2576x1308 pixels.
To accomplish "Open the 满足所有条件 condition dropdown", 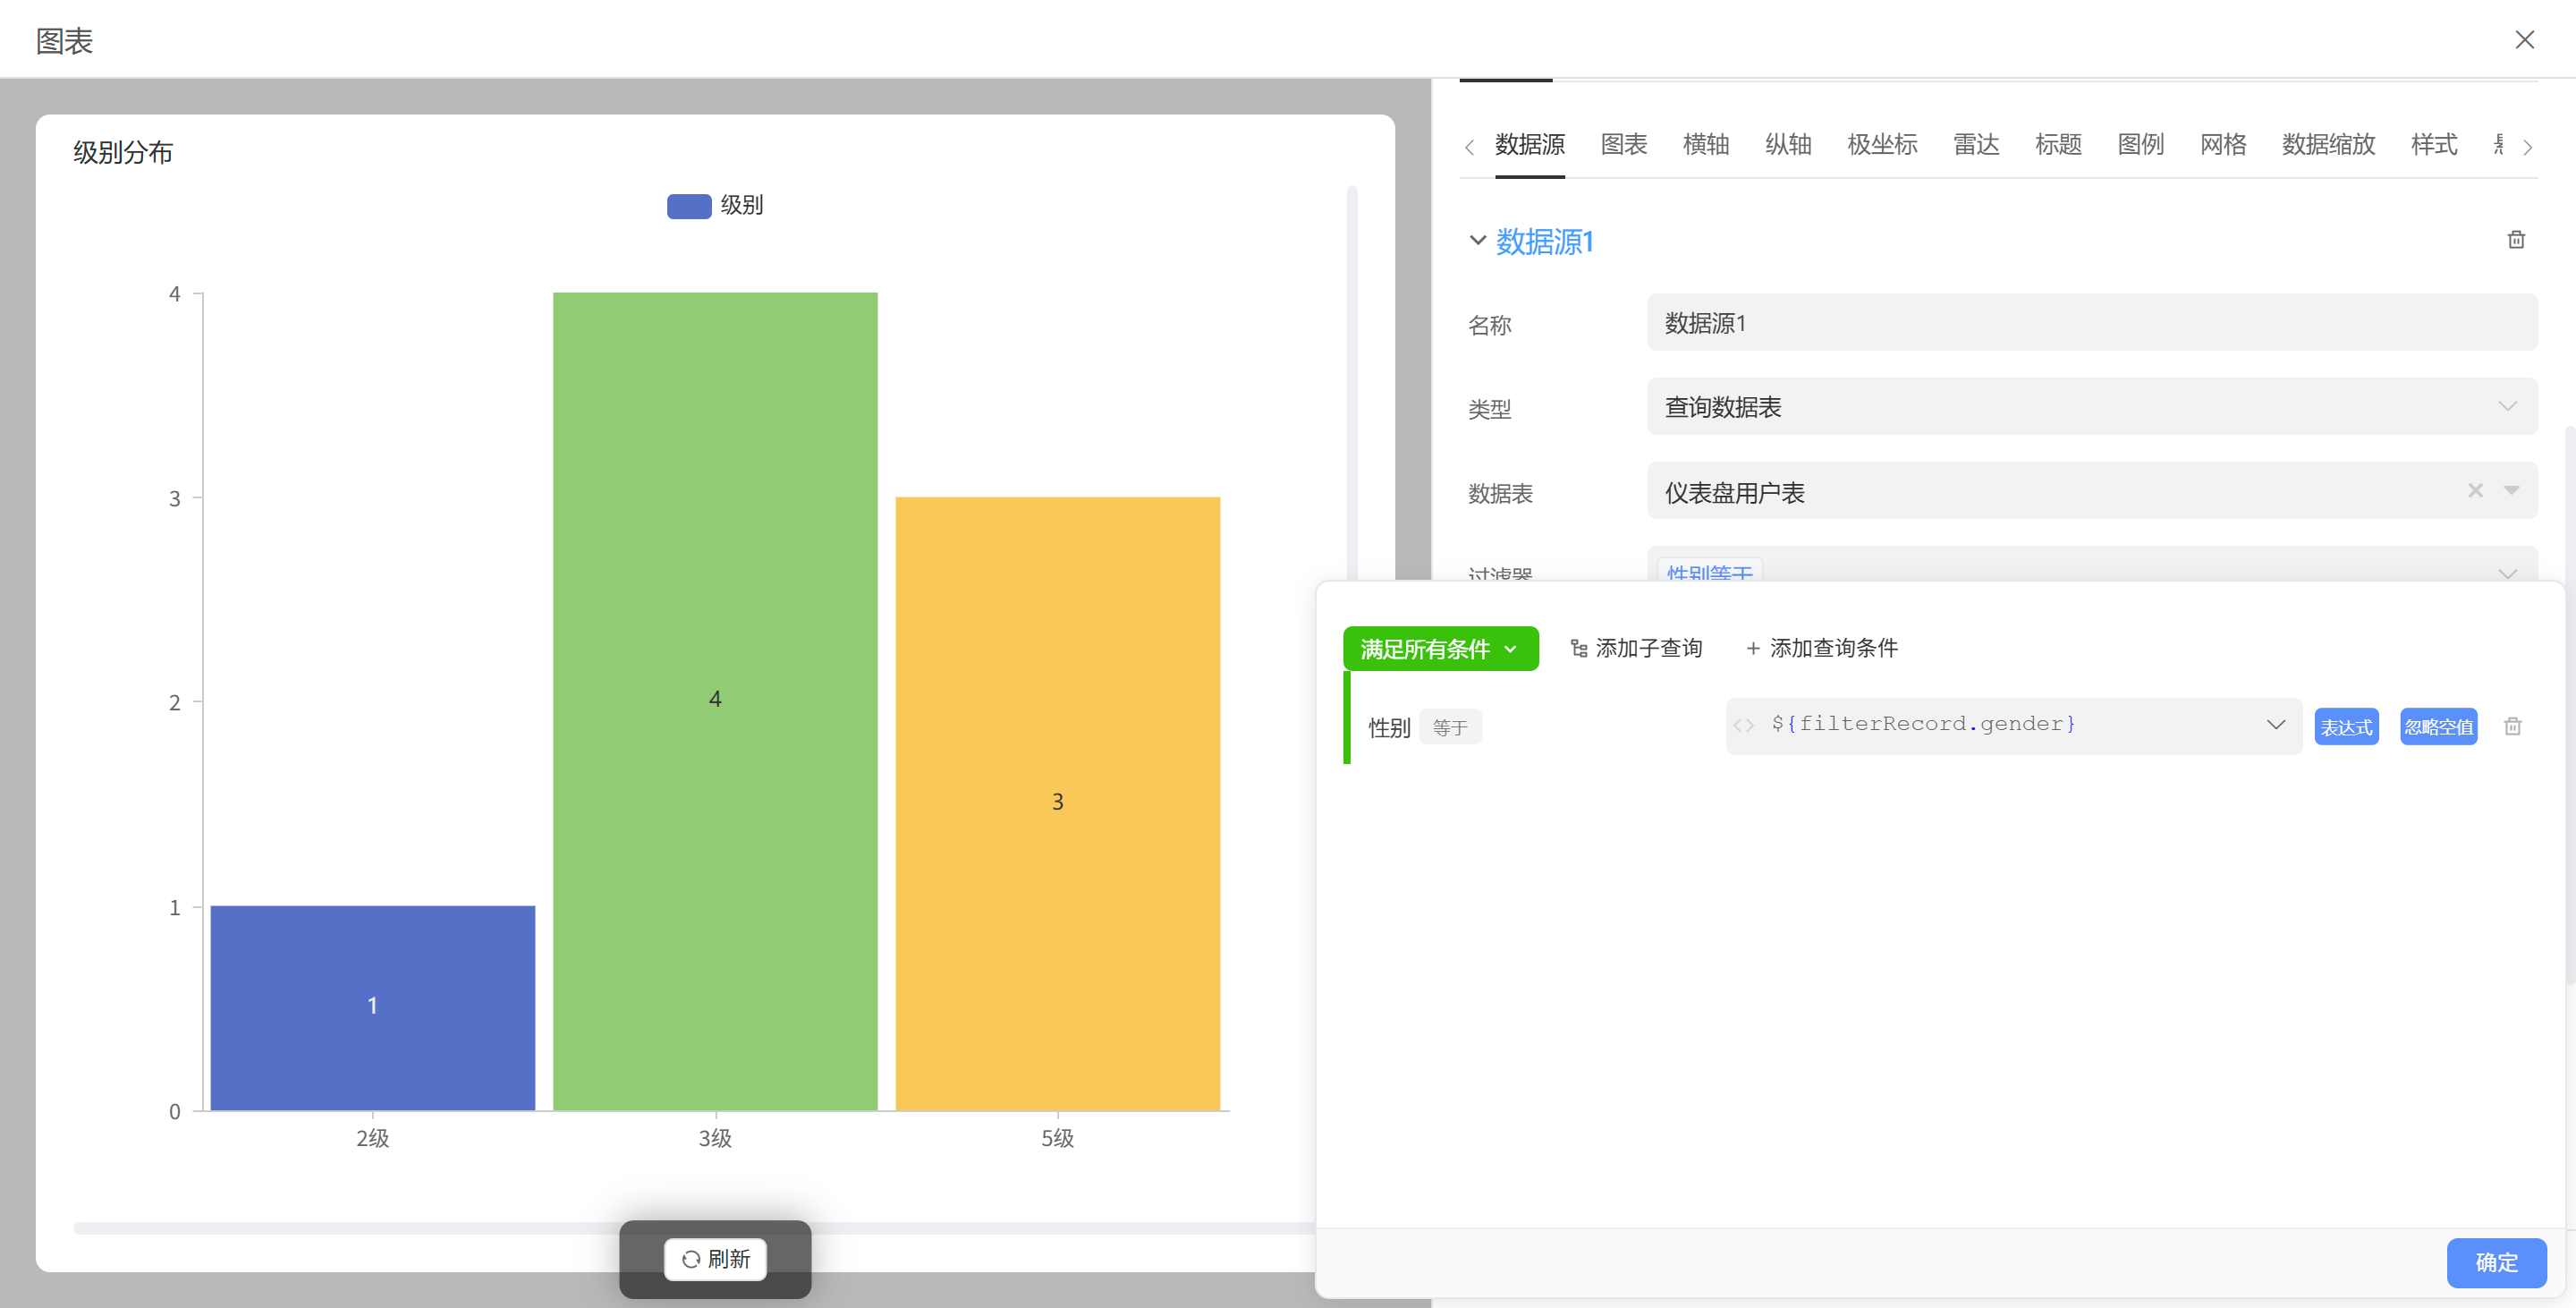I will point(1441,648).
